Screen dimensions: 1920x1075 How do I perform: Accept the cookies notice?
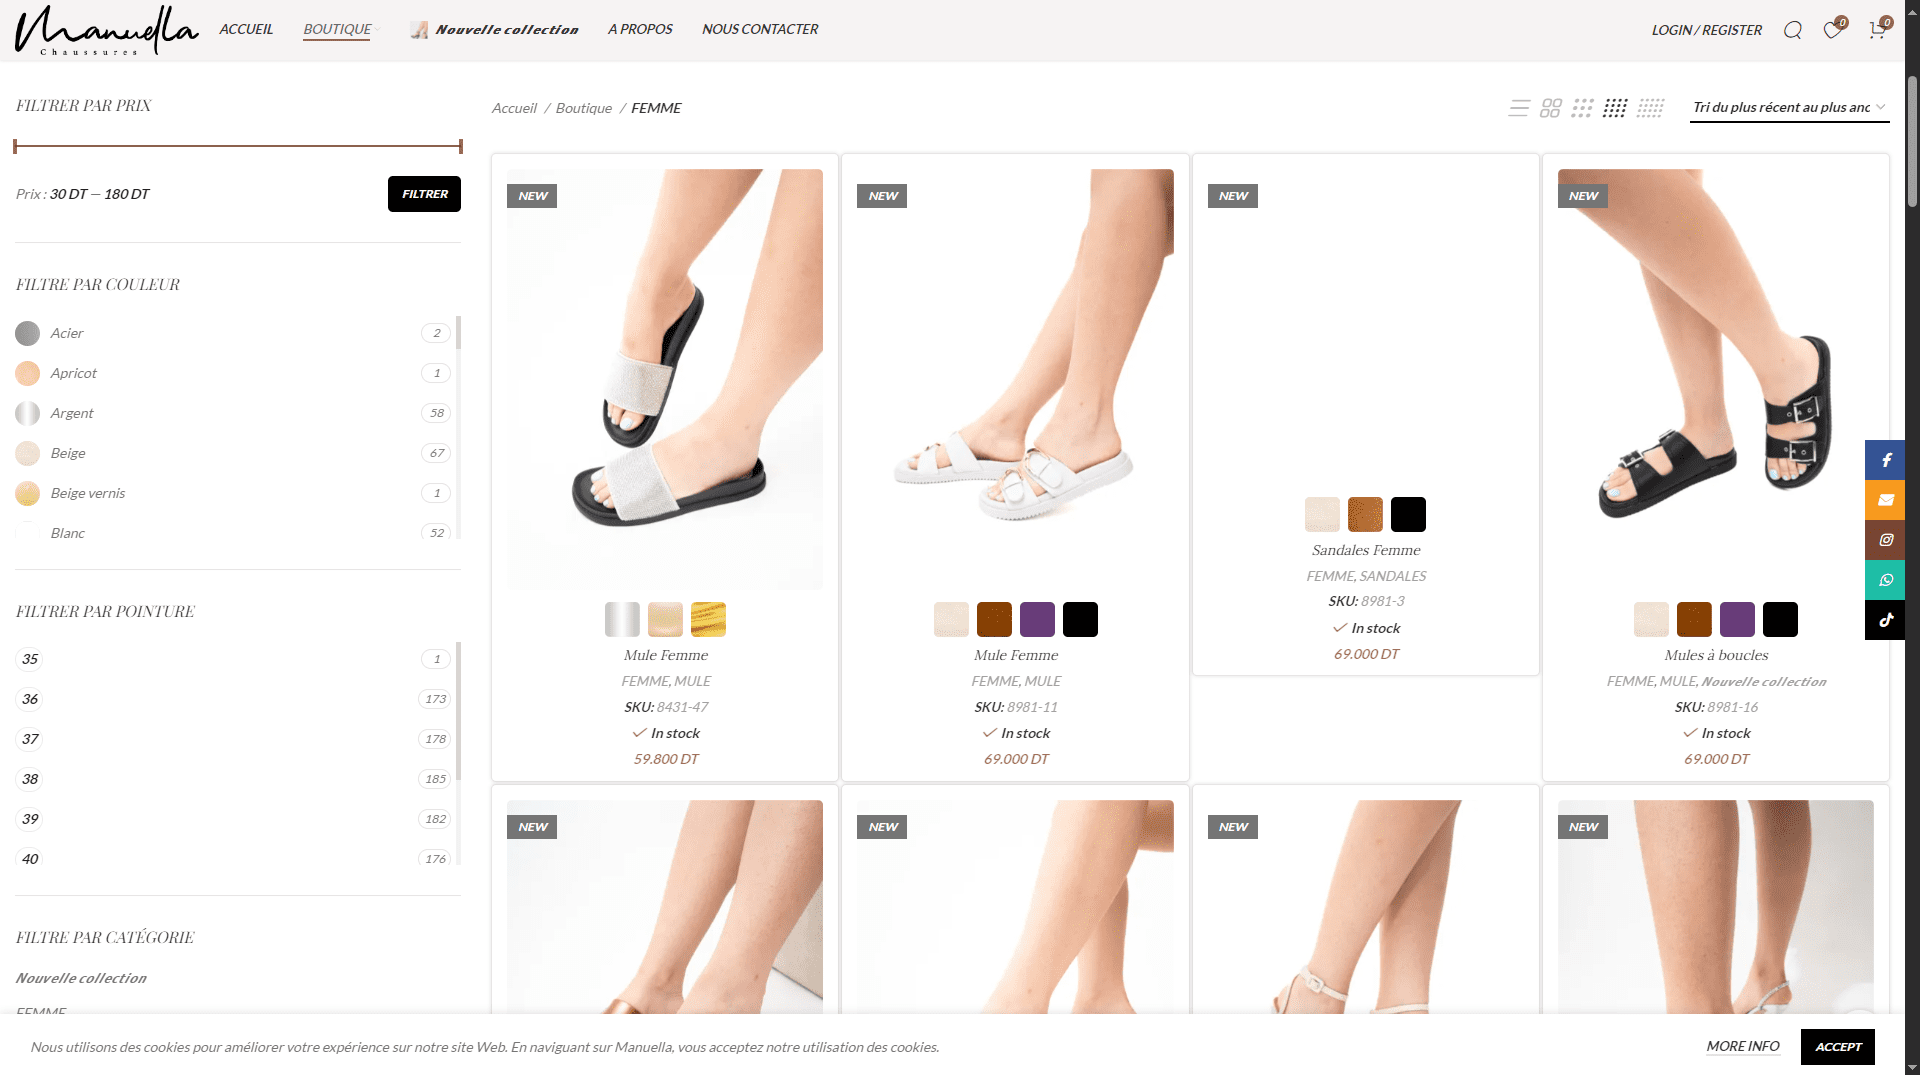[x=1838, y=1047]
